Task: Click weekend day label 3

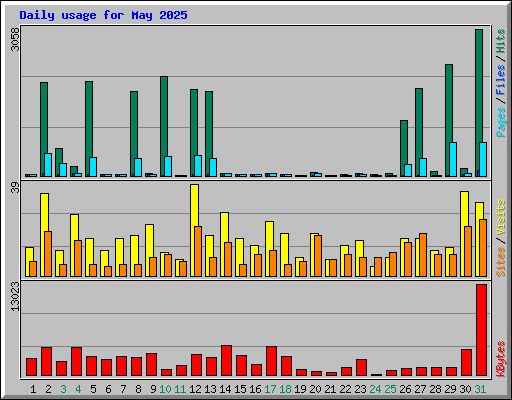Action: coord(63,389)
